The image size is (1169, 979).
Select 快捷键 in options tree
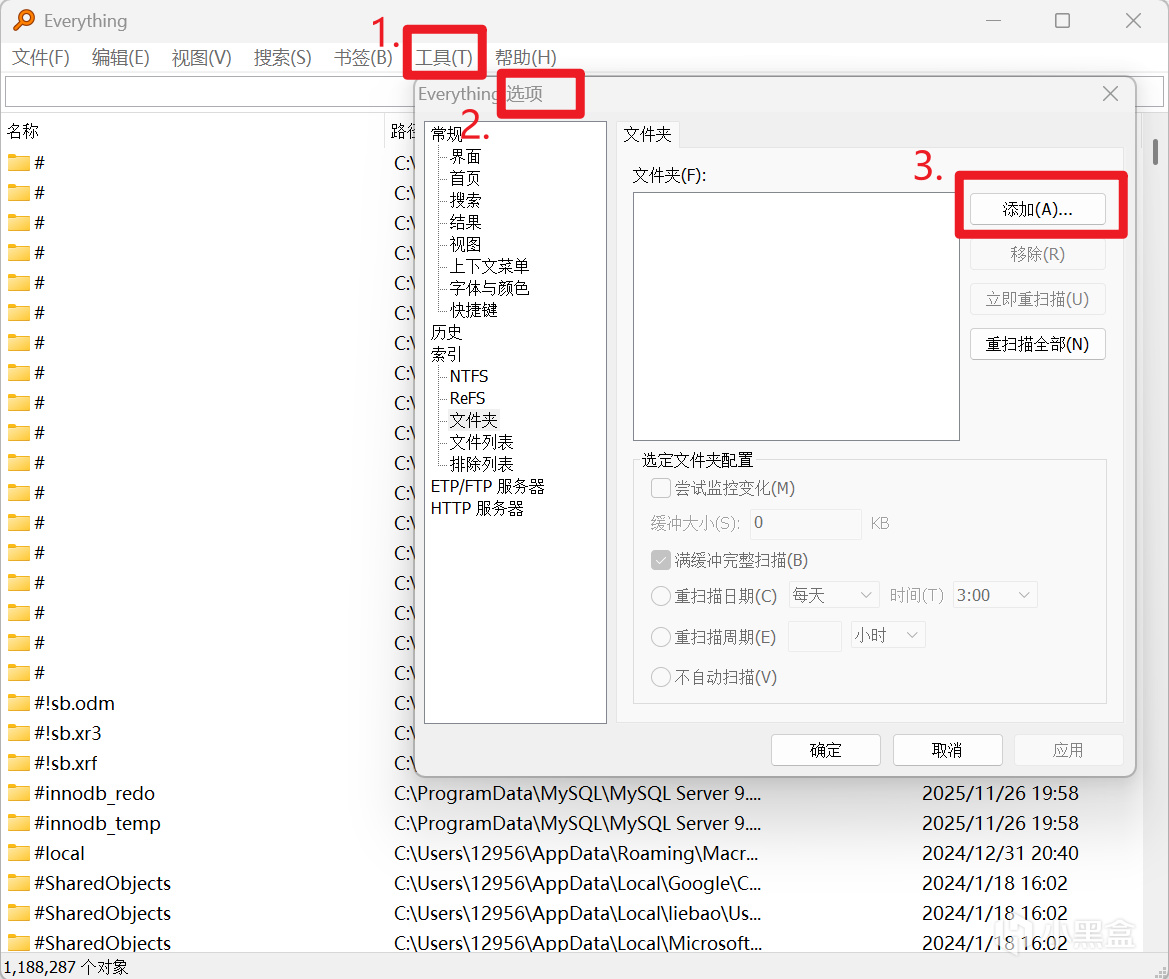coord(473,310)
